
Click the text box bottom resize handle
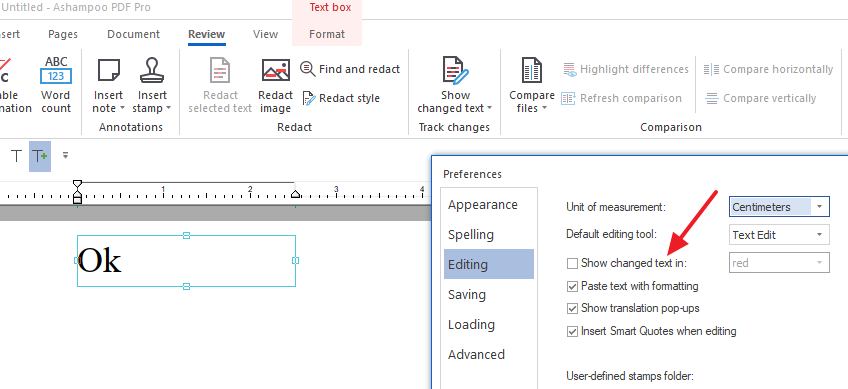click(x=187, y=286)
